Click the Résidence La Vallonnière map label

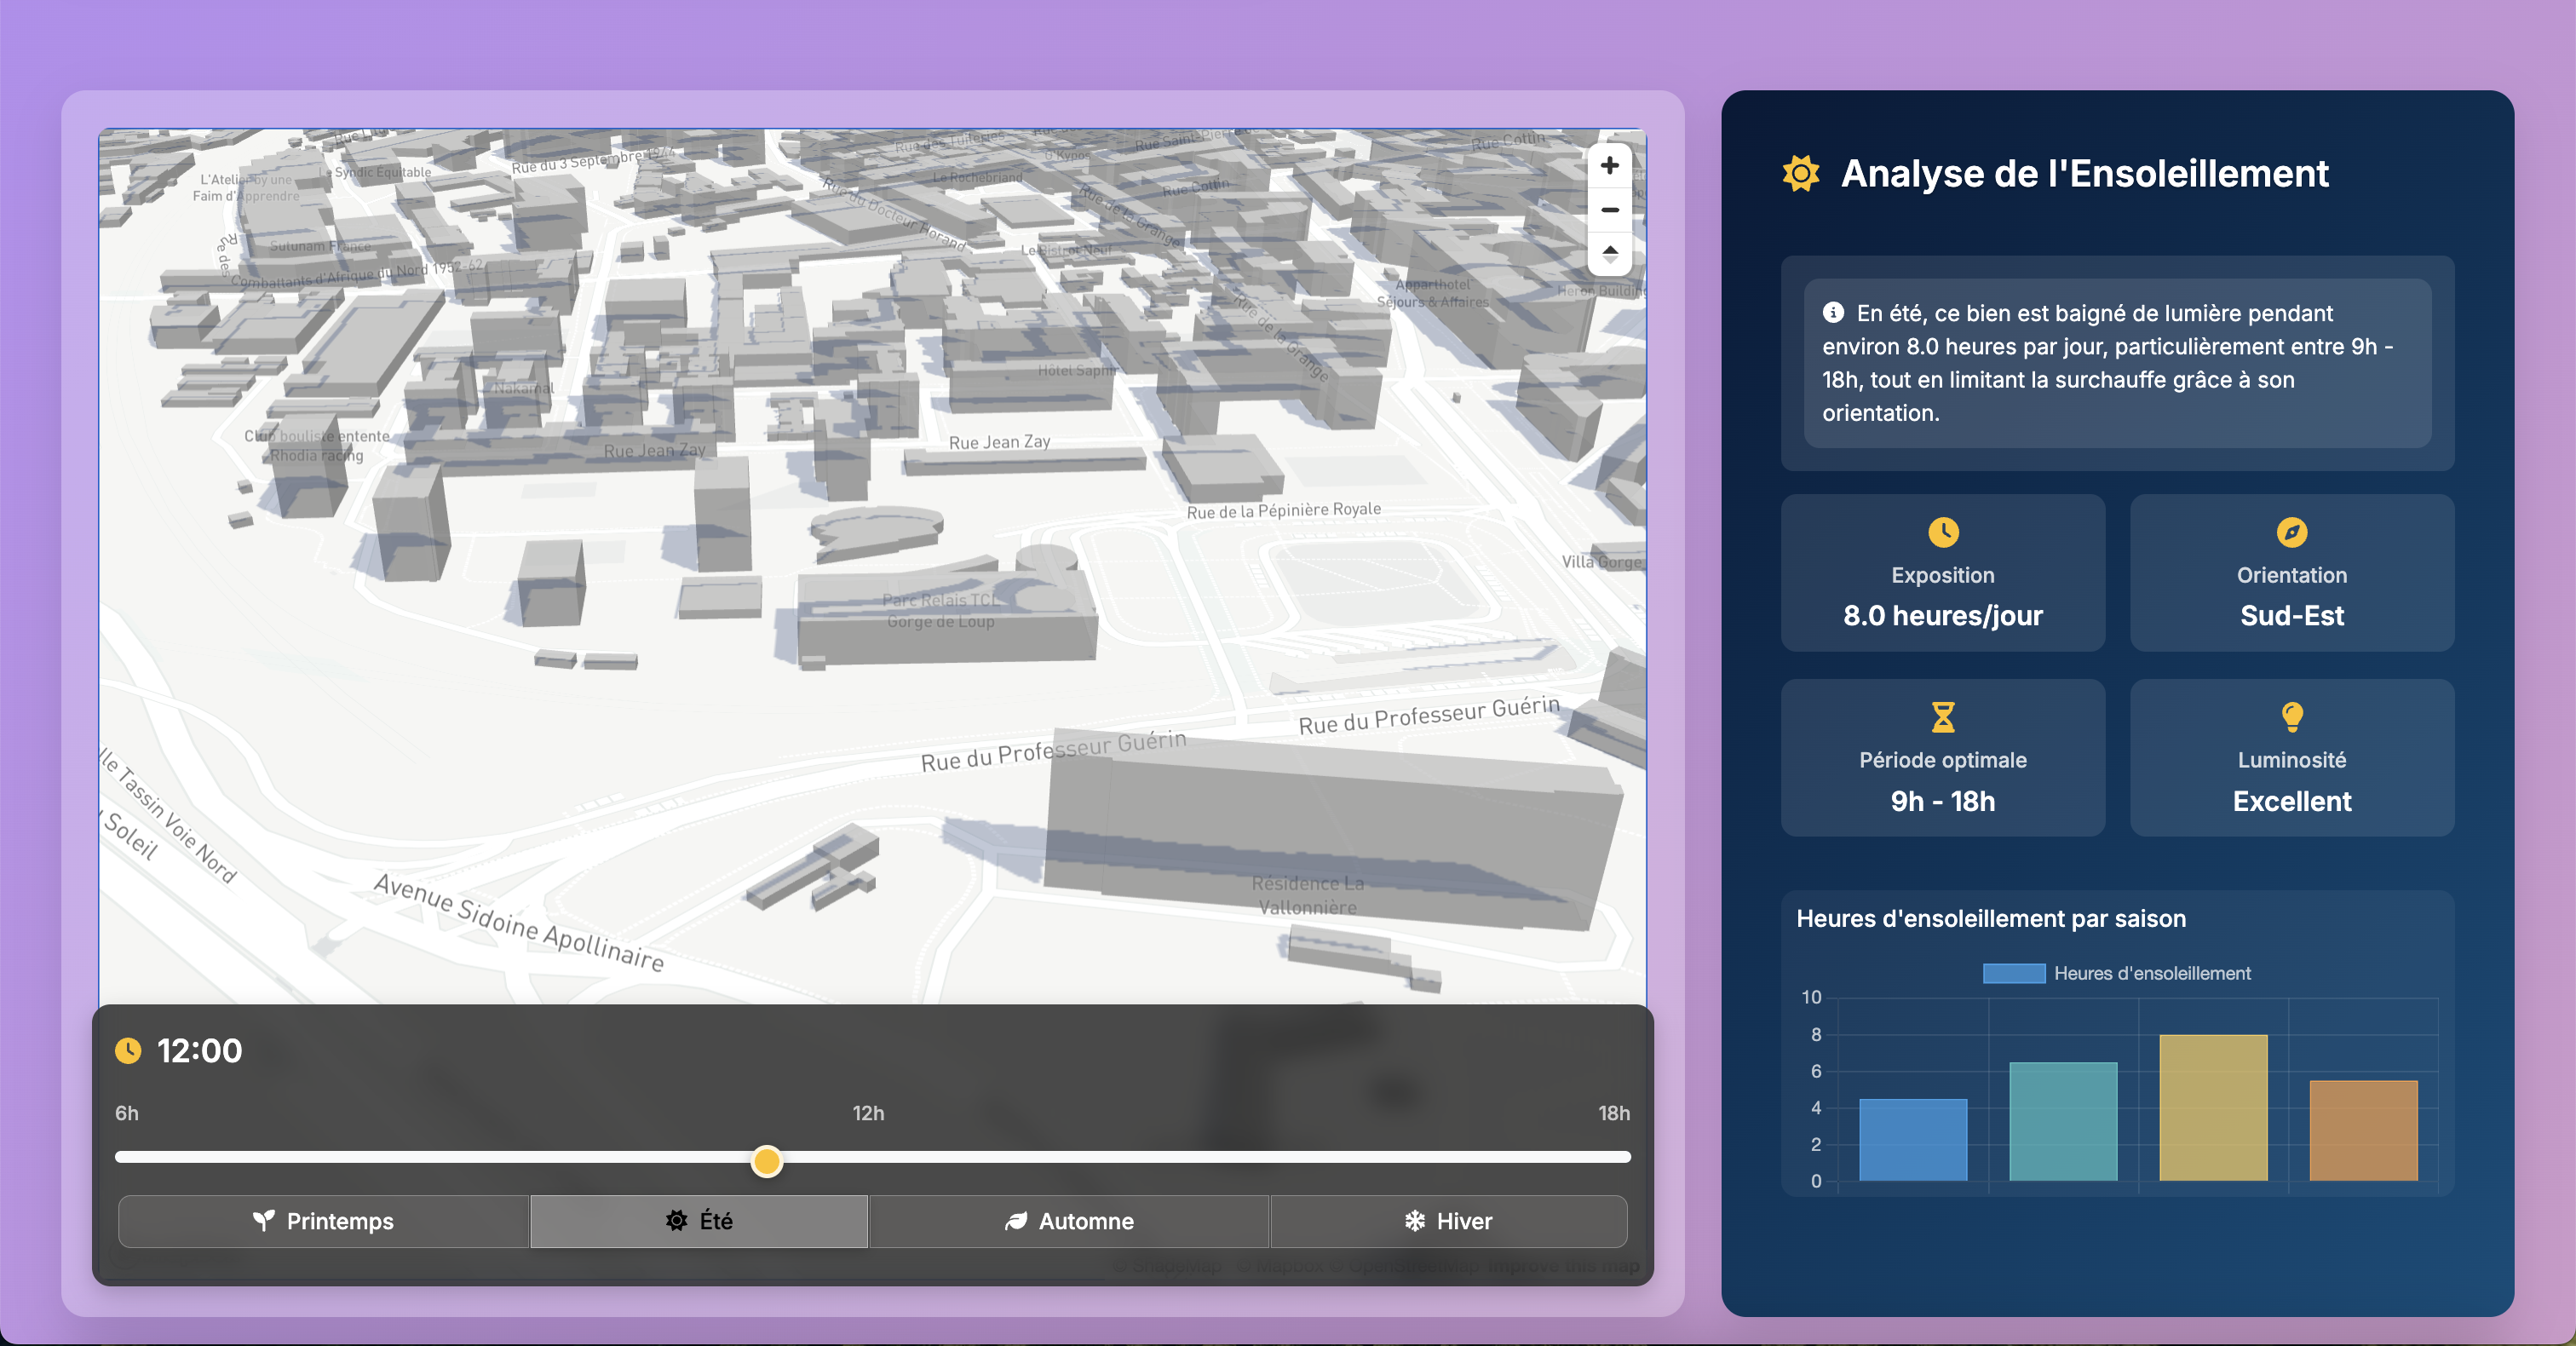(1307, 895)
